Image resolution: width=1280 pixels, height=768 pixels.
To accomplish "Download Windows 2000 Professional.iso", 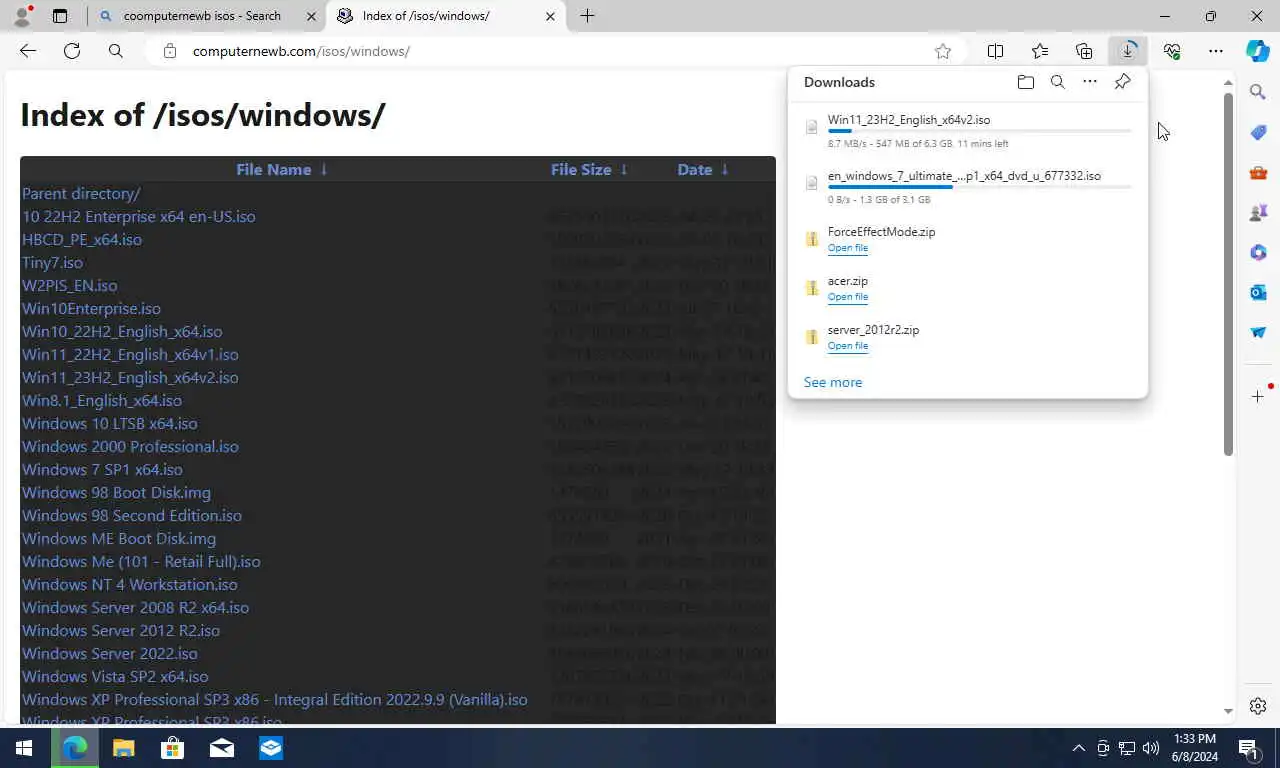I will point(130,446).
